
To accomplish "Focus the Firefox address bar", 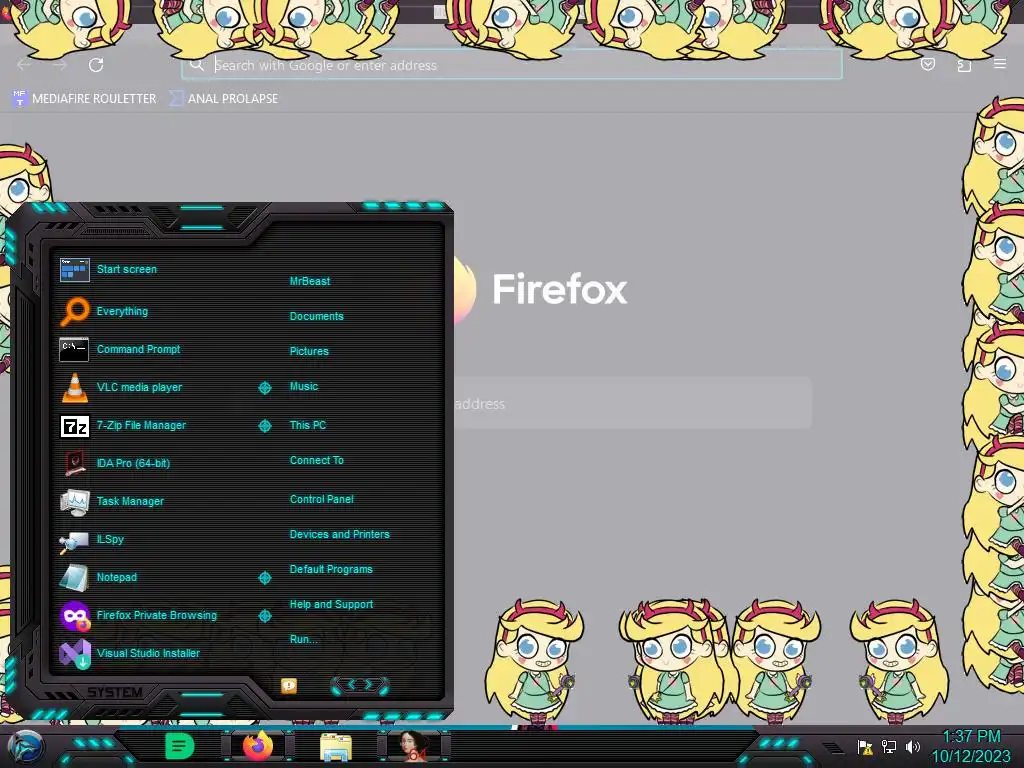I will (x=511, y=65).
